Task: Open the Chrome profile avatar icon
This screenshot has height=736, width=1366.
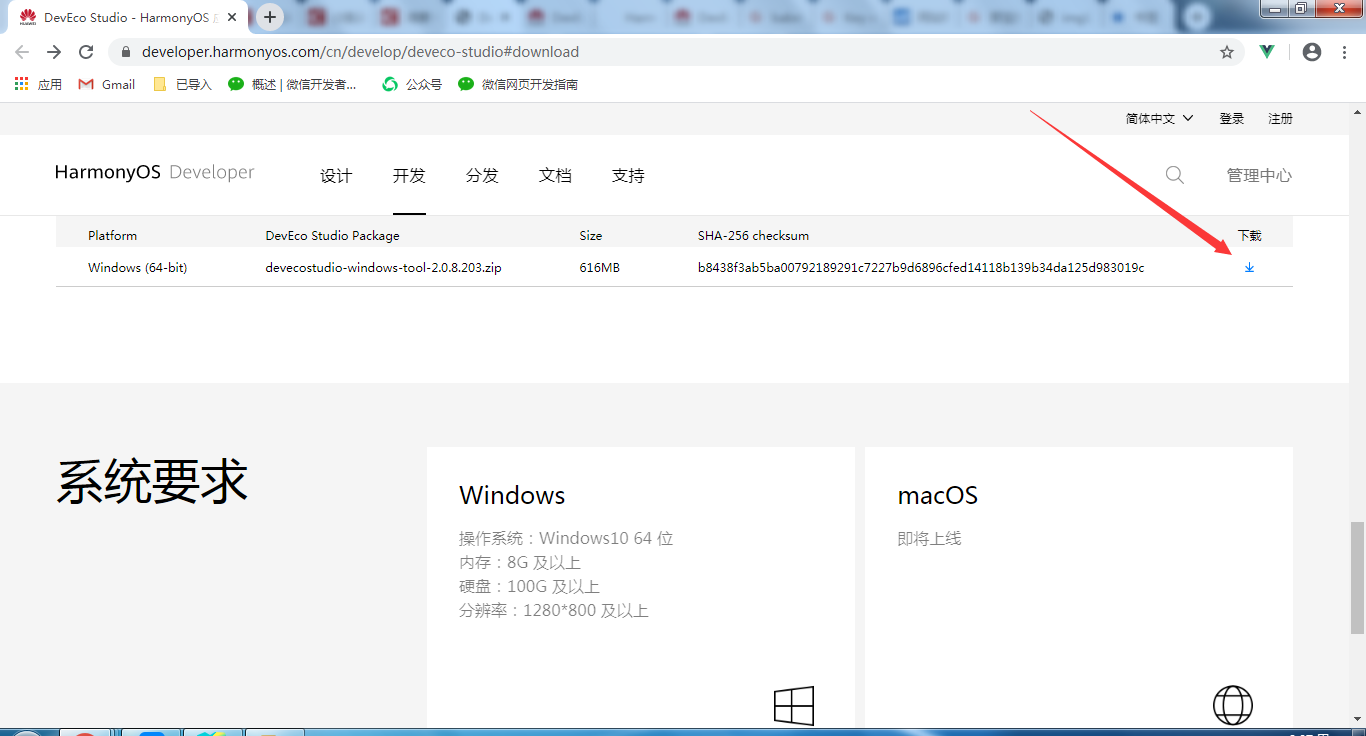Action: tap(1312, 52)
